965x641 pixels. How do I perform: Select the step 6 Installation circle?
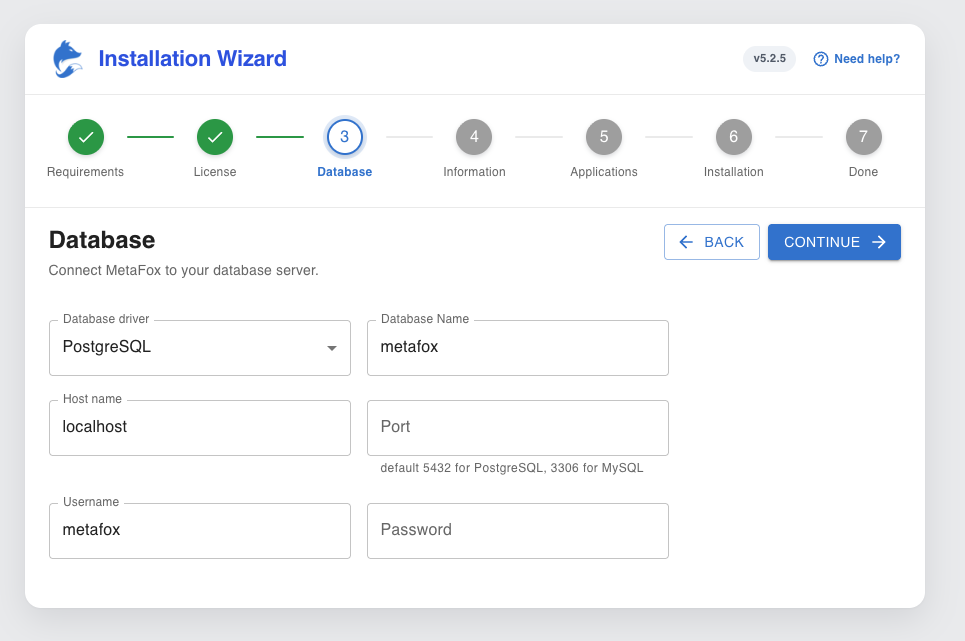(734, 137)
